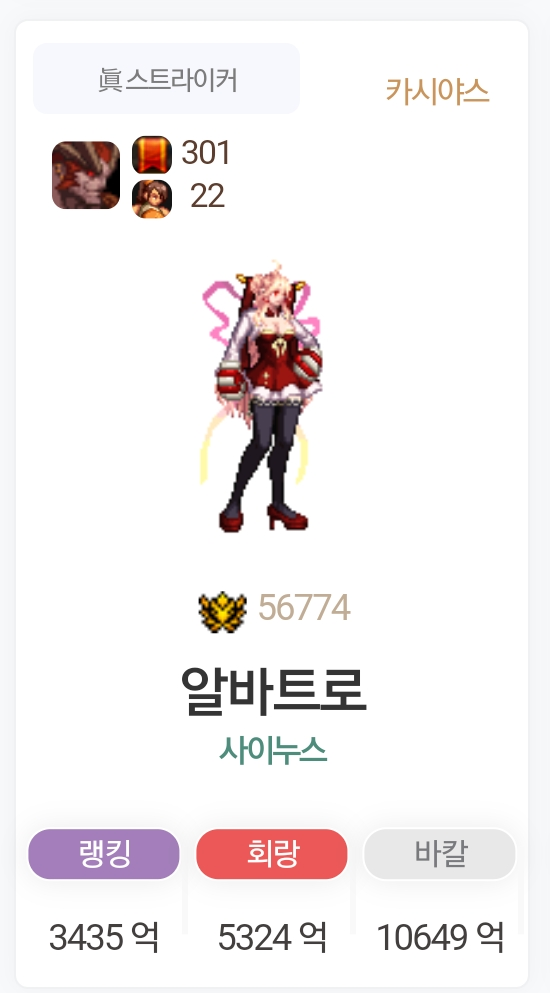Click the brown-haired character portrait icon

coord(152,199)
